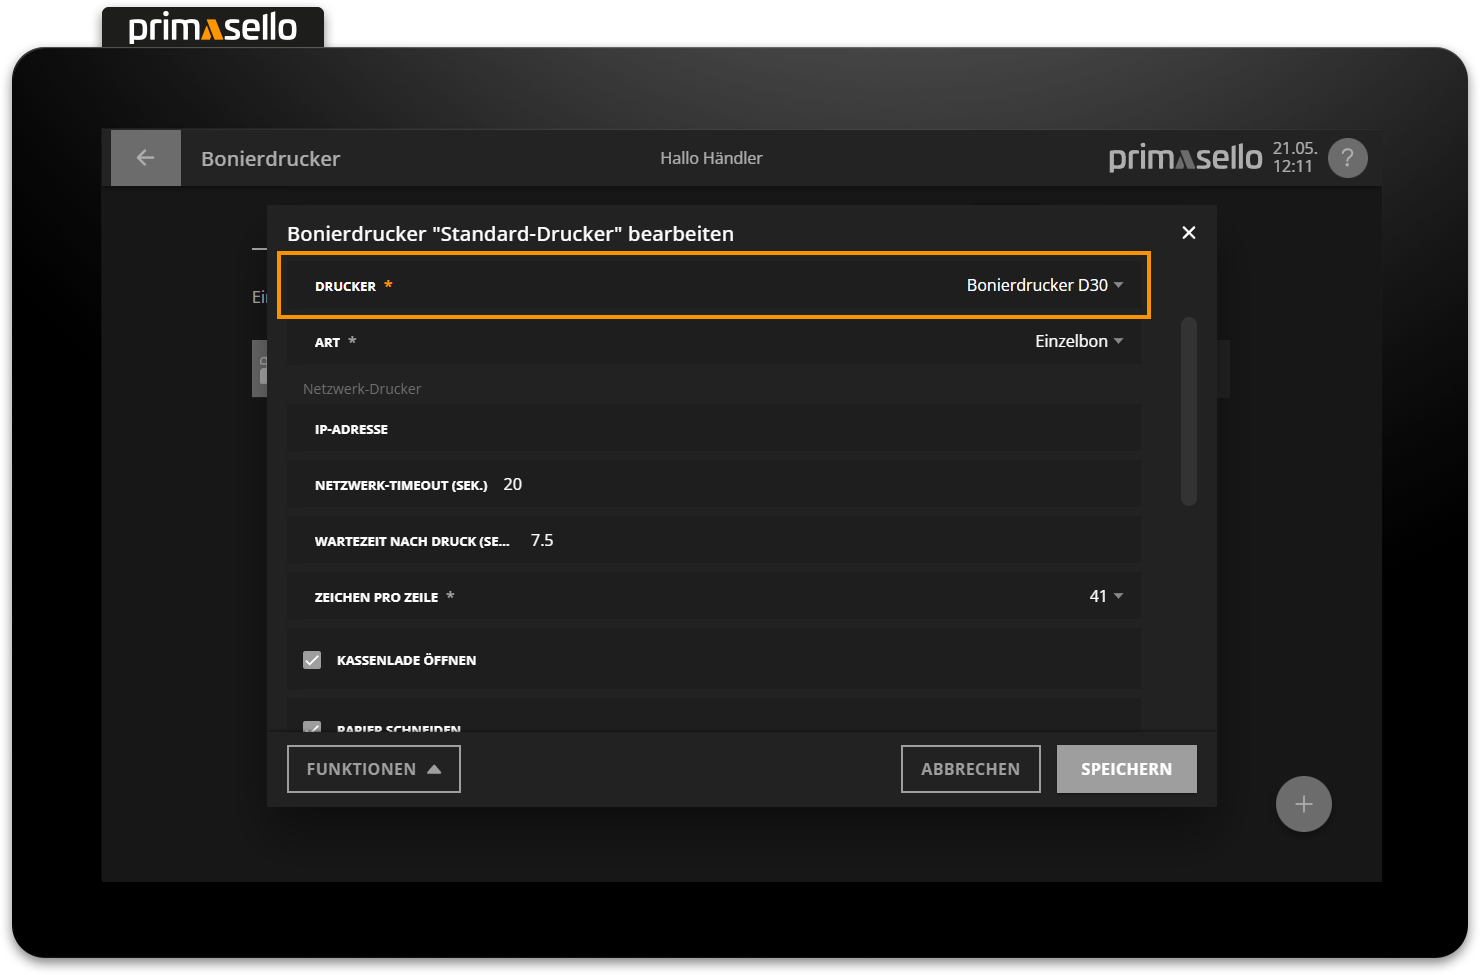Click the Funktionen up-arrow triangle
This screenshot has height=975, width=1480.
click(x=434, y=769)
